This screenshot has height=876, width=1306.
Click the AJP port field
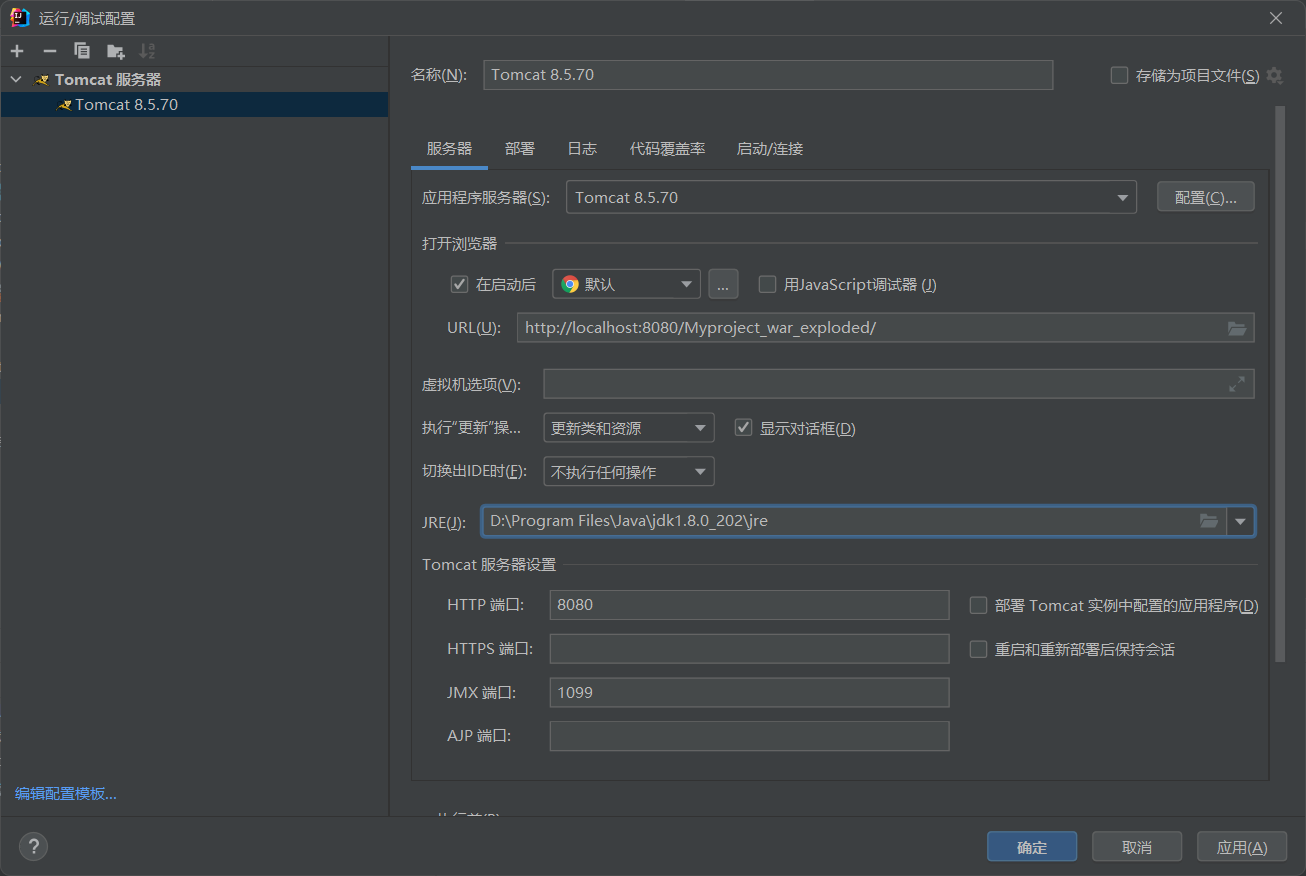pyautogui.click(x=749, y=736)
